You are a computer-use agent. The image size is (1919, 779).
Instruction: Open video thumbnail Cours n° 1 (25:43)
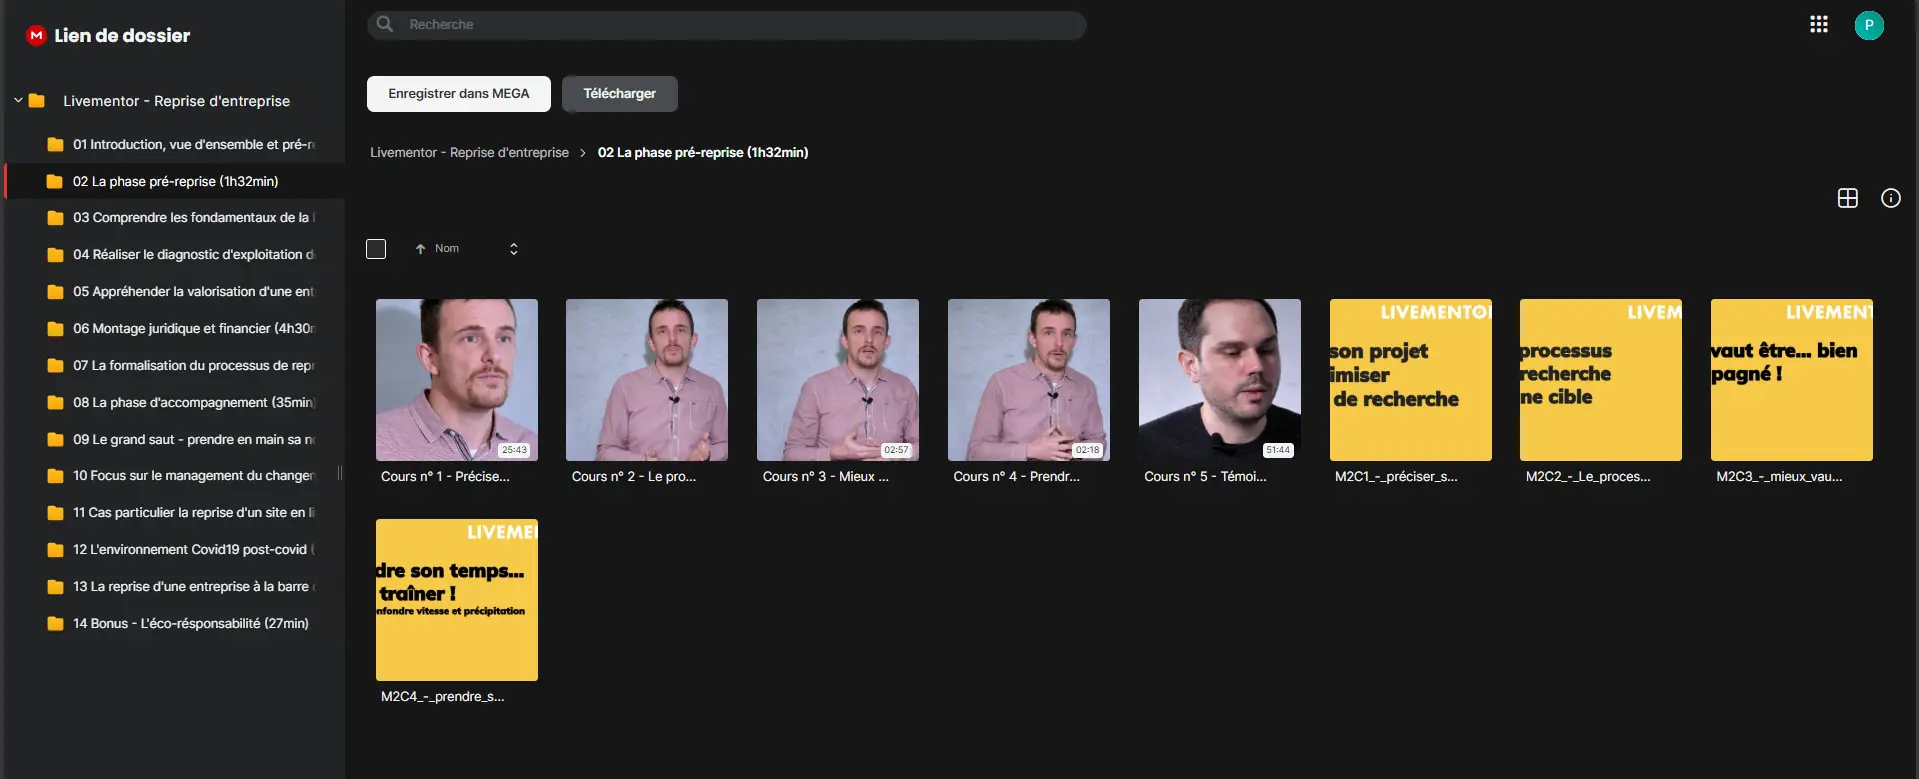point(457,380)
